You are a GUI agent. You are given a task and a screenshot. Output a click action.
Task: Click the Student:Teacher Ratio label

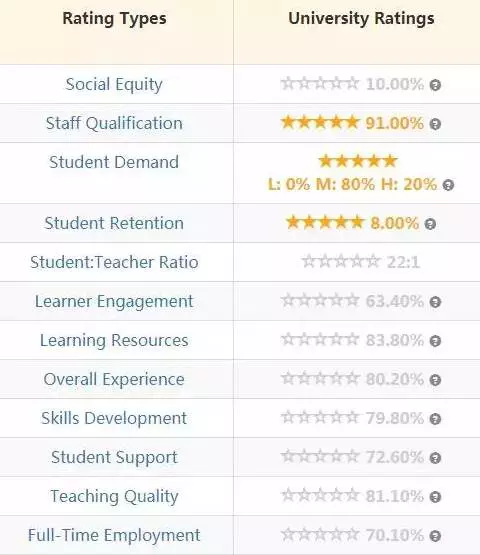coord(114,262)
